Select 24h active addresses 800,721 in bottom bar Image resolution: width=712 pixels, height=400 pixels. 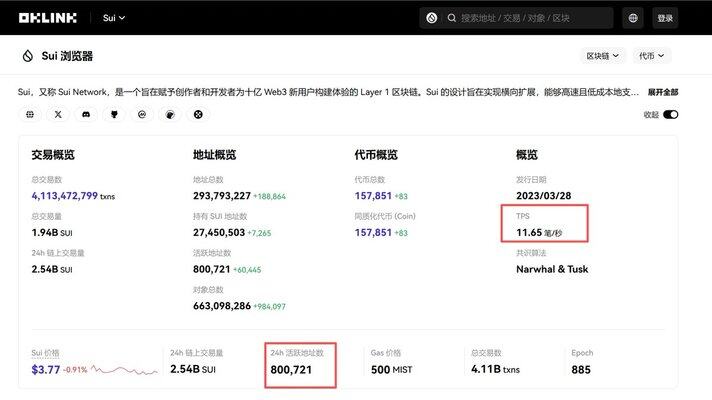[x=291, y=370]
